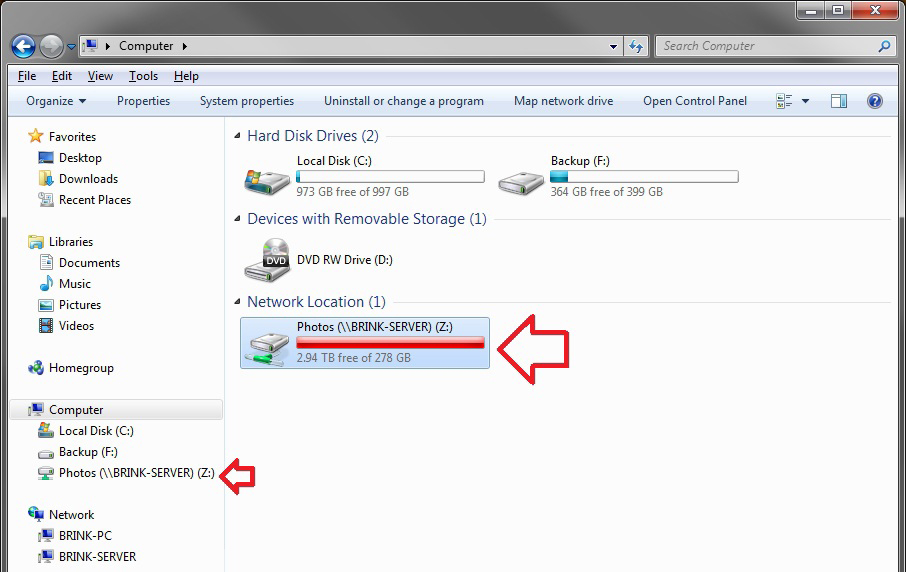Click the red Photos (Z:) capacity bar
Viewport: 906px width, 572px height.
pos(390,343)
